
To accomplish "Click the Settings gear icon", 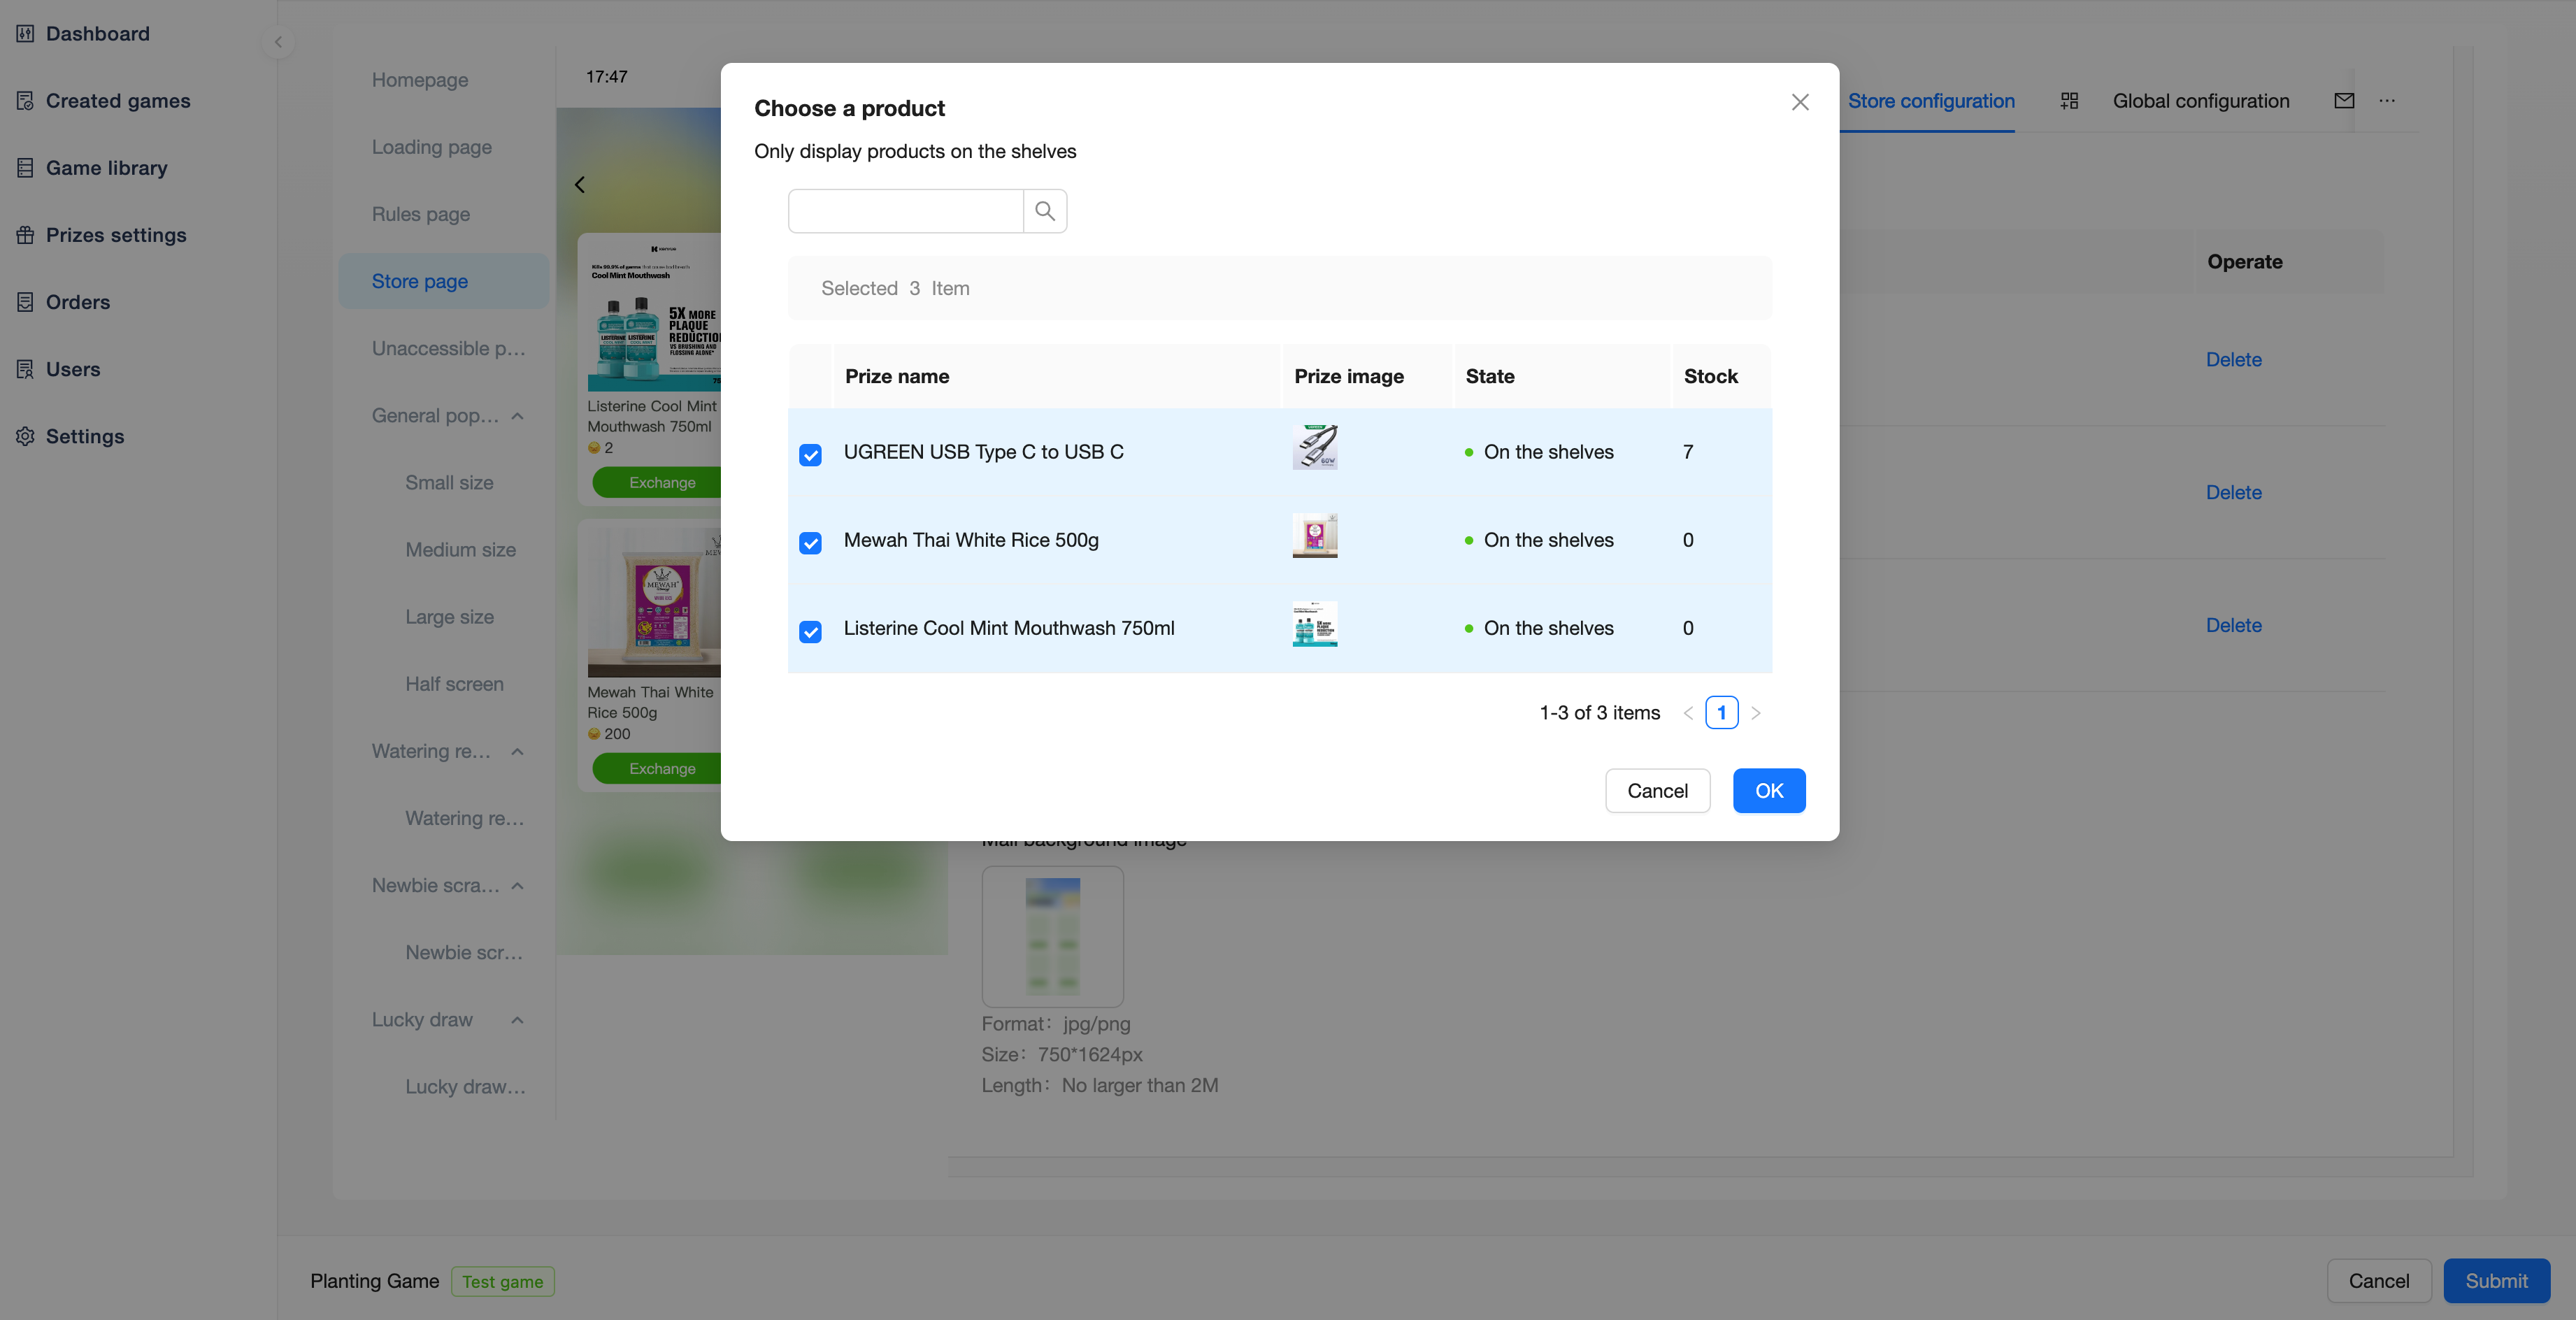I will 25,436.
